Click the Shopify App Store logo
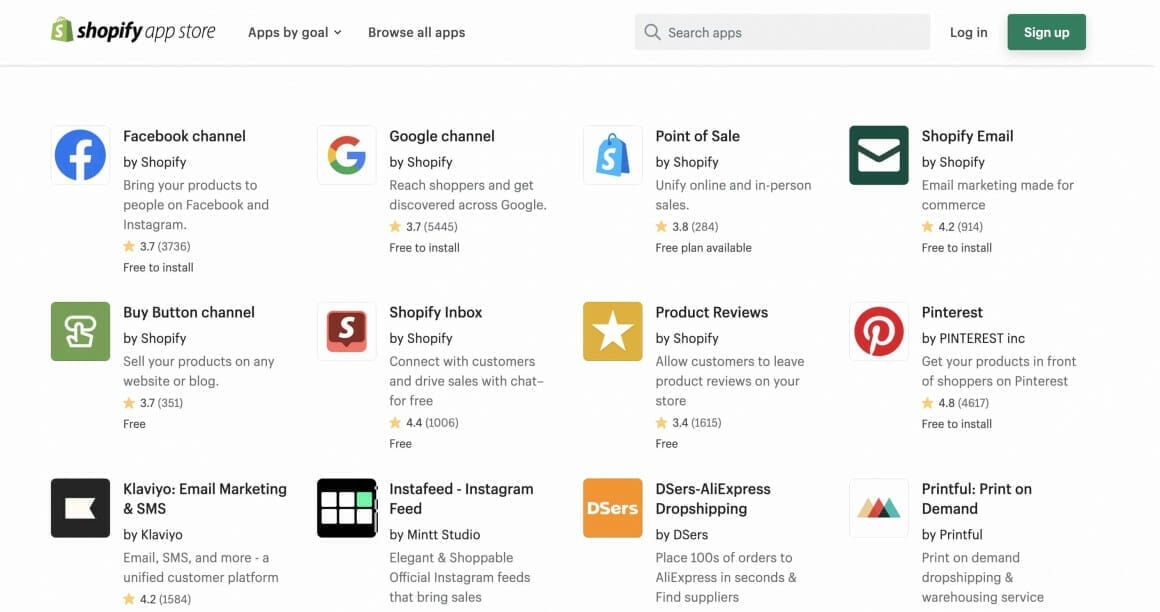Viewport: 1160px width, 612px height. point(133,31)
